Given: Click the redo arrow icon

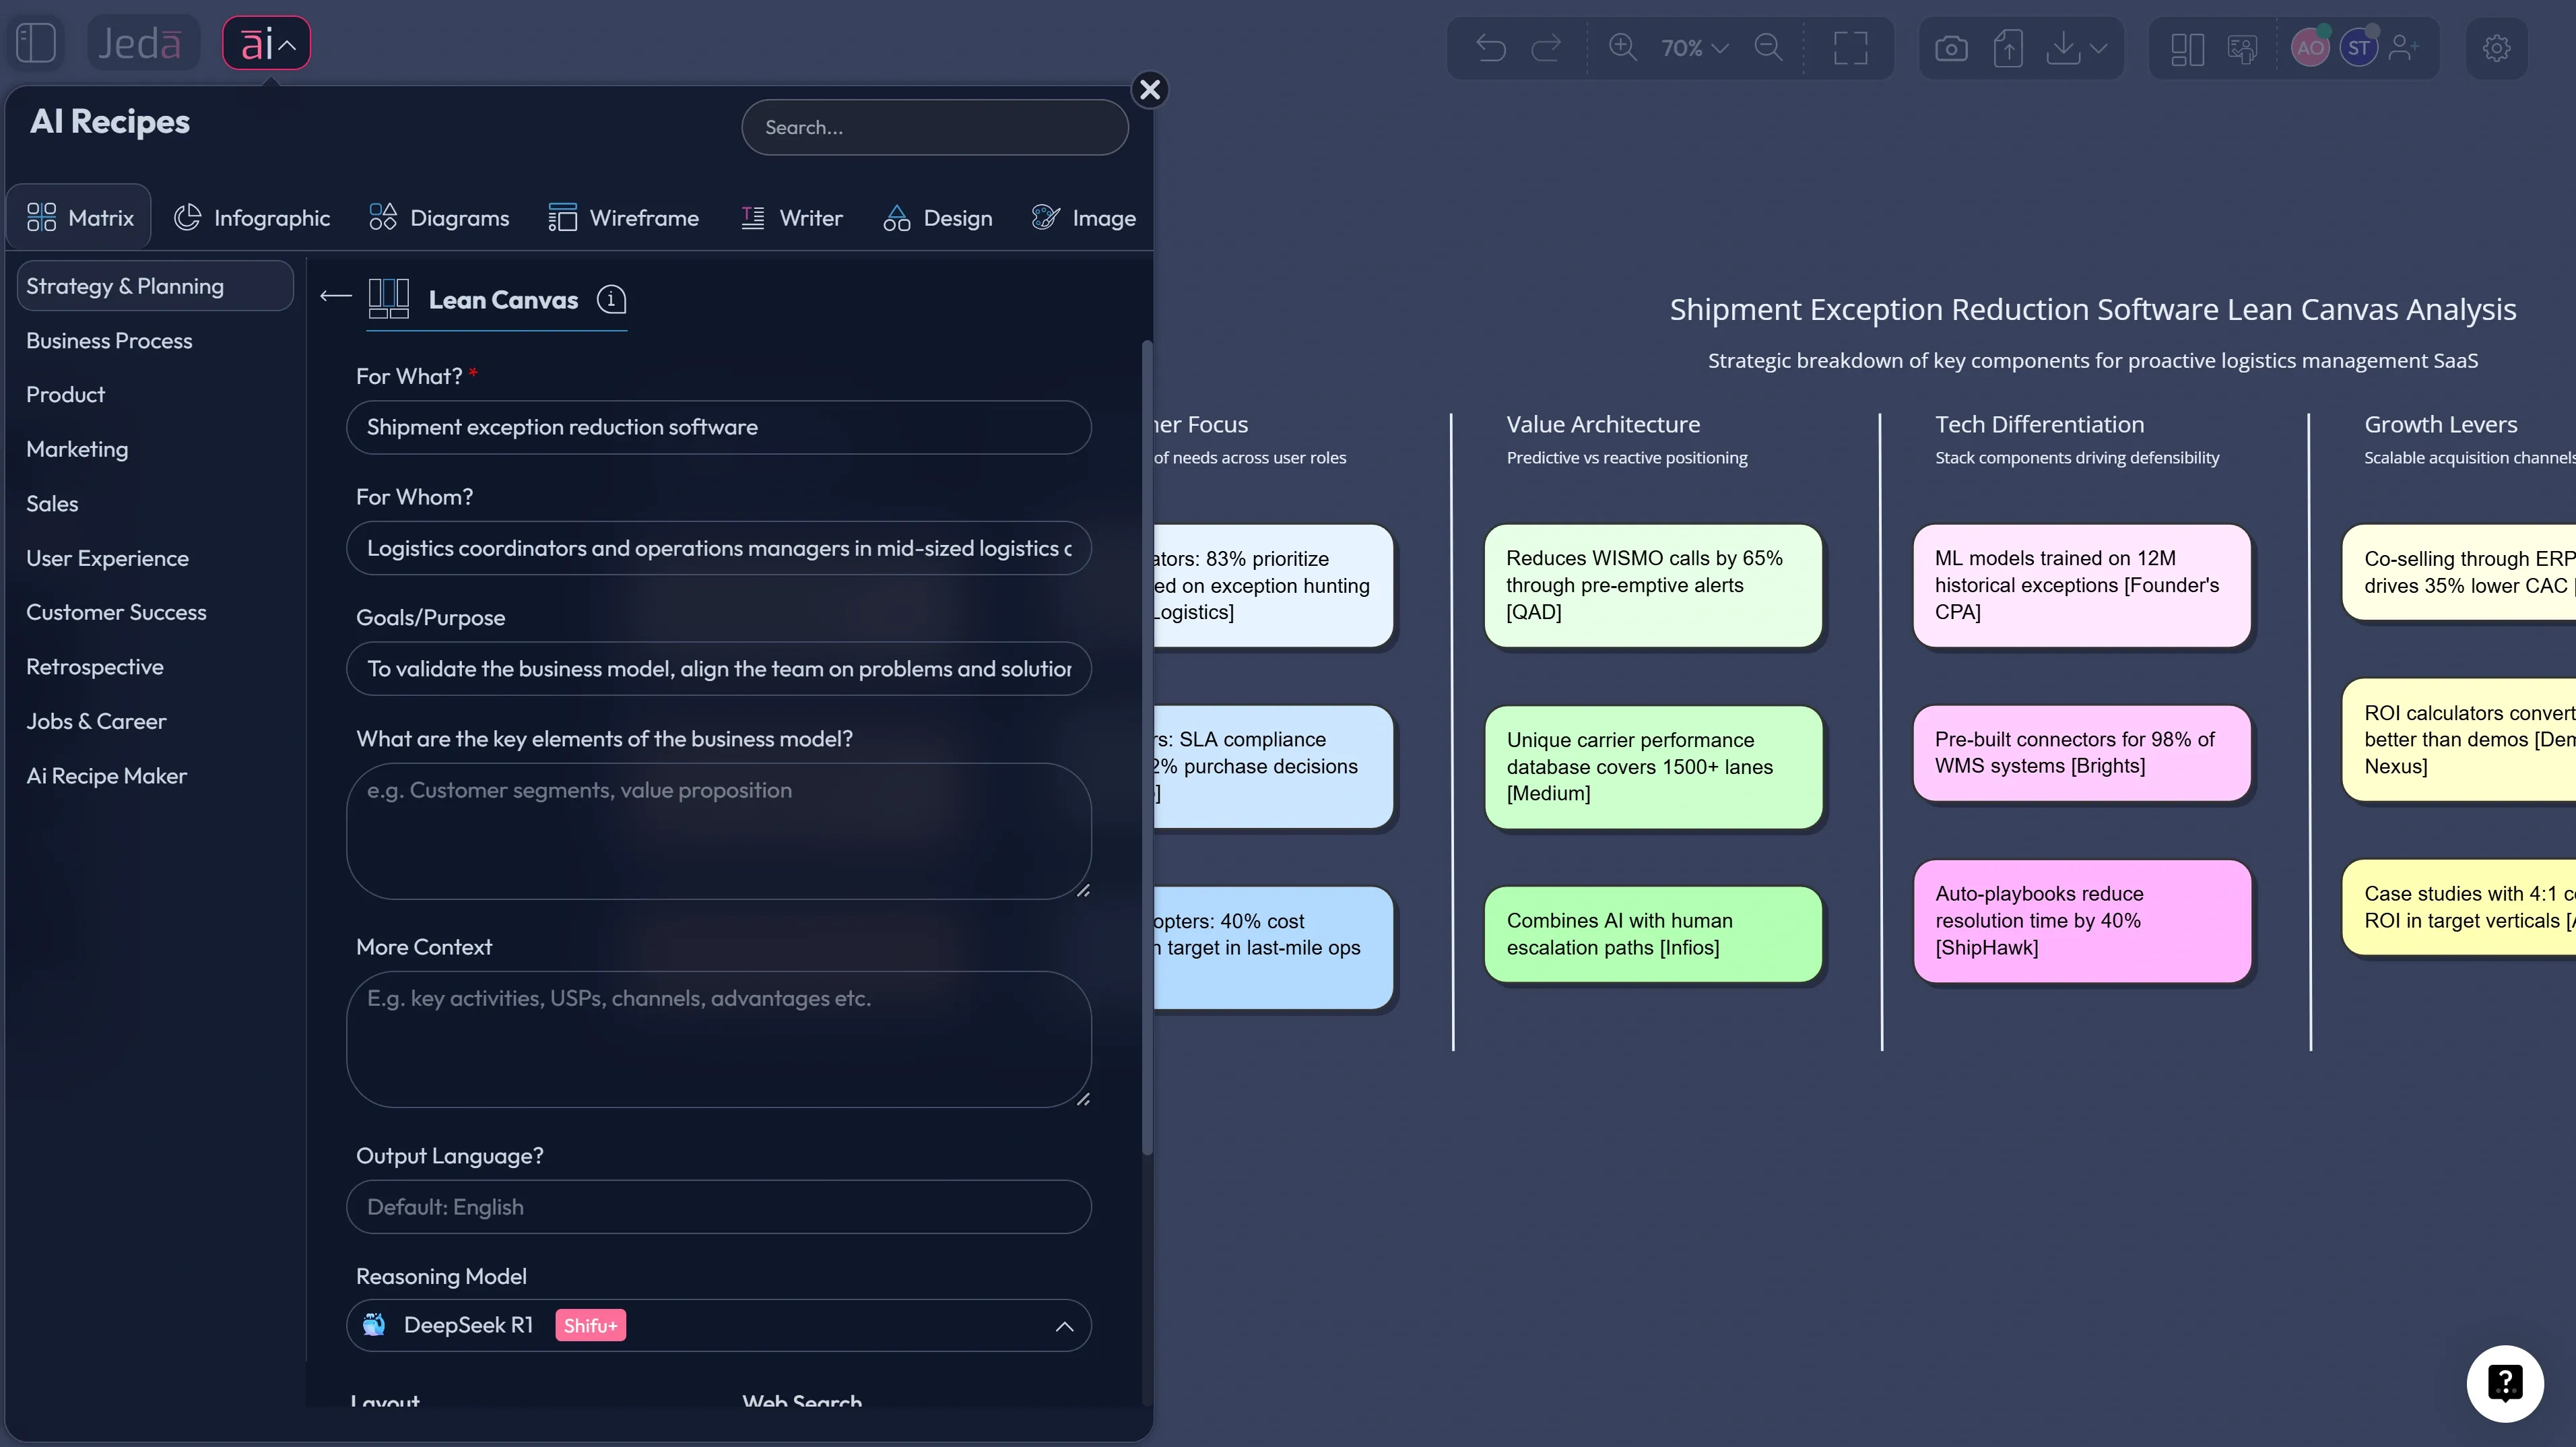Looking at the screenshot, I should pos(1547,47).
